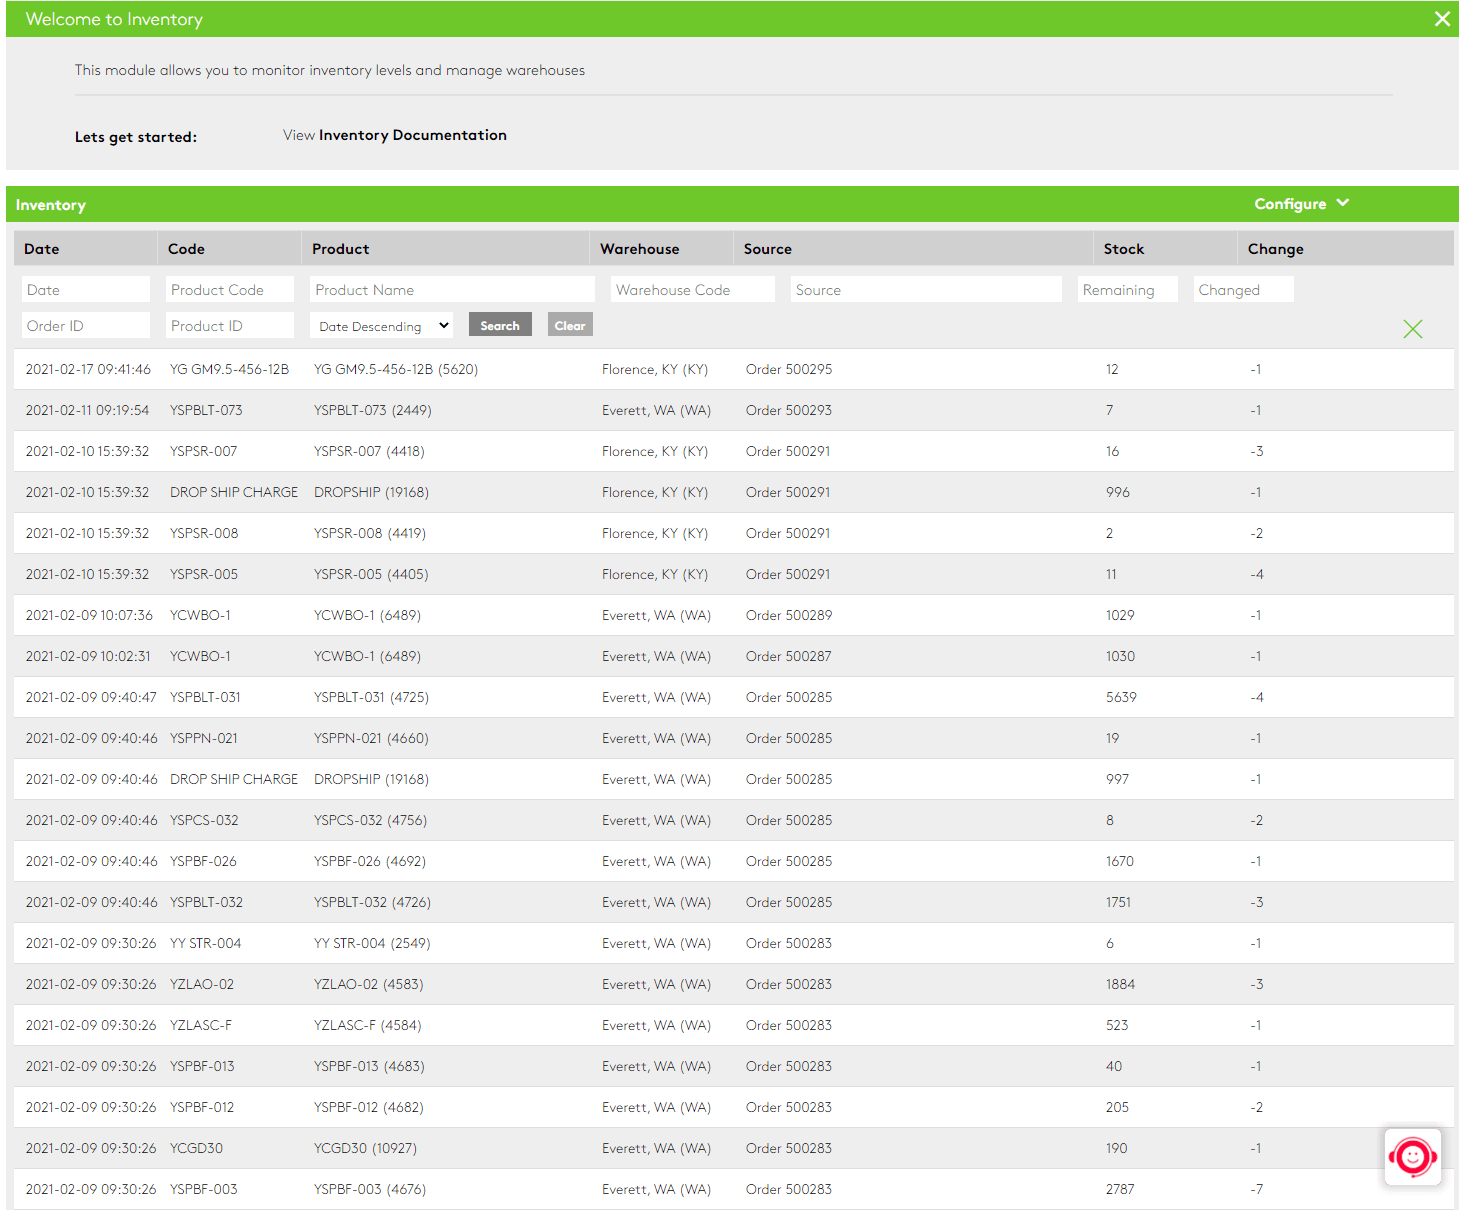Close the Welcome to Inventory banner
Image resolution: width=1459 pixels, height=1210 pixels.
[1442, 18]
